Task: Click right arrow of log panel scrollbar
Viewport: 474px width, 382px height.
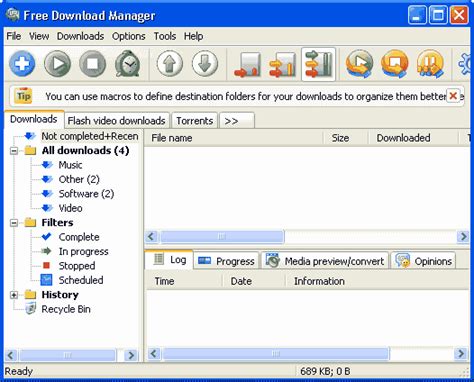Action: tap(461, 353)
